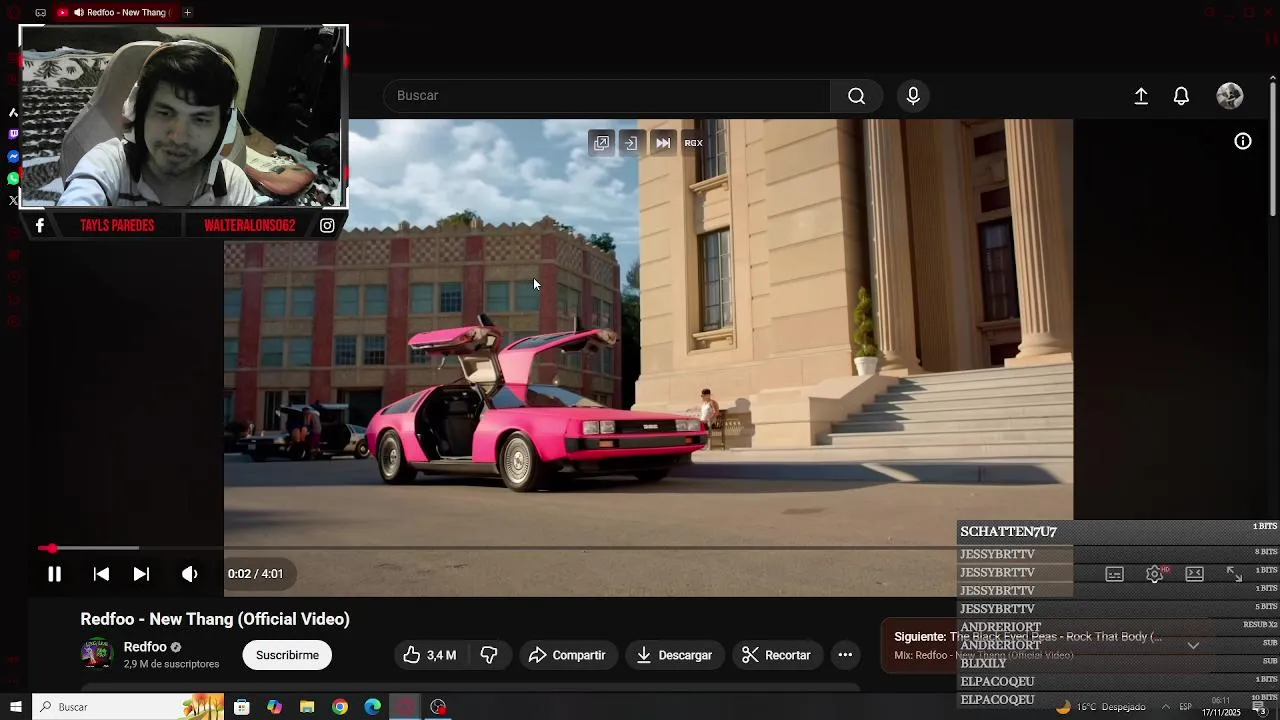Open the Copilot icon in the taskbar
This screenshot has width=1280, height=720.
(x=274, y=707)
